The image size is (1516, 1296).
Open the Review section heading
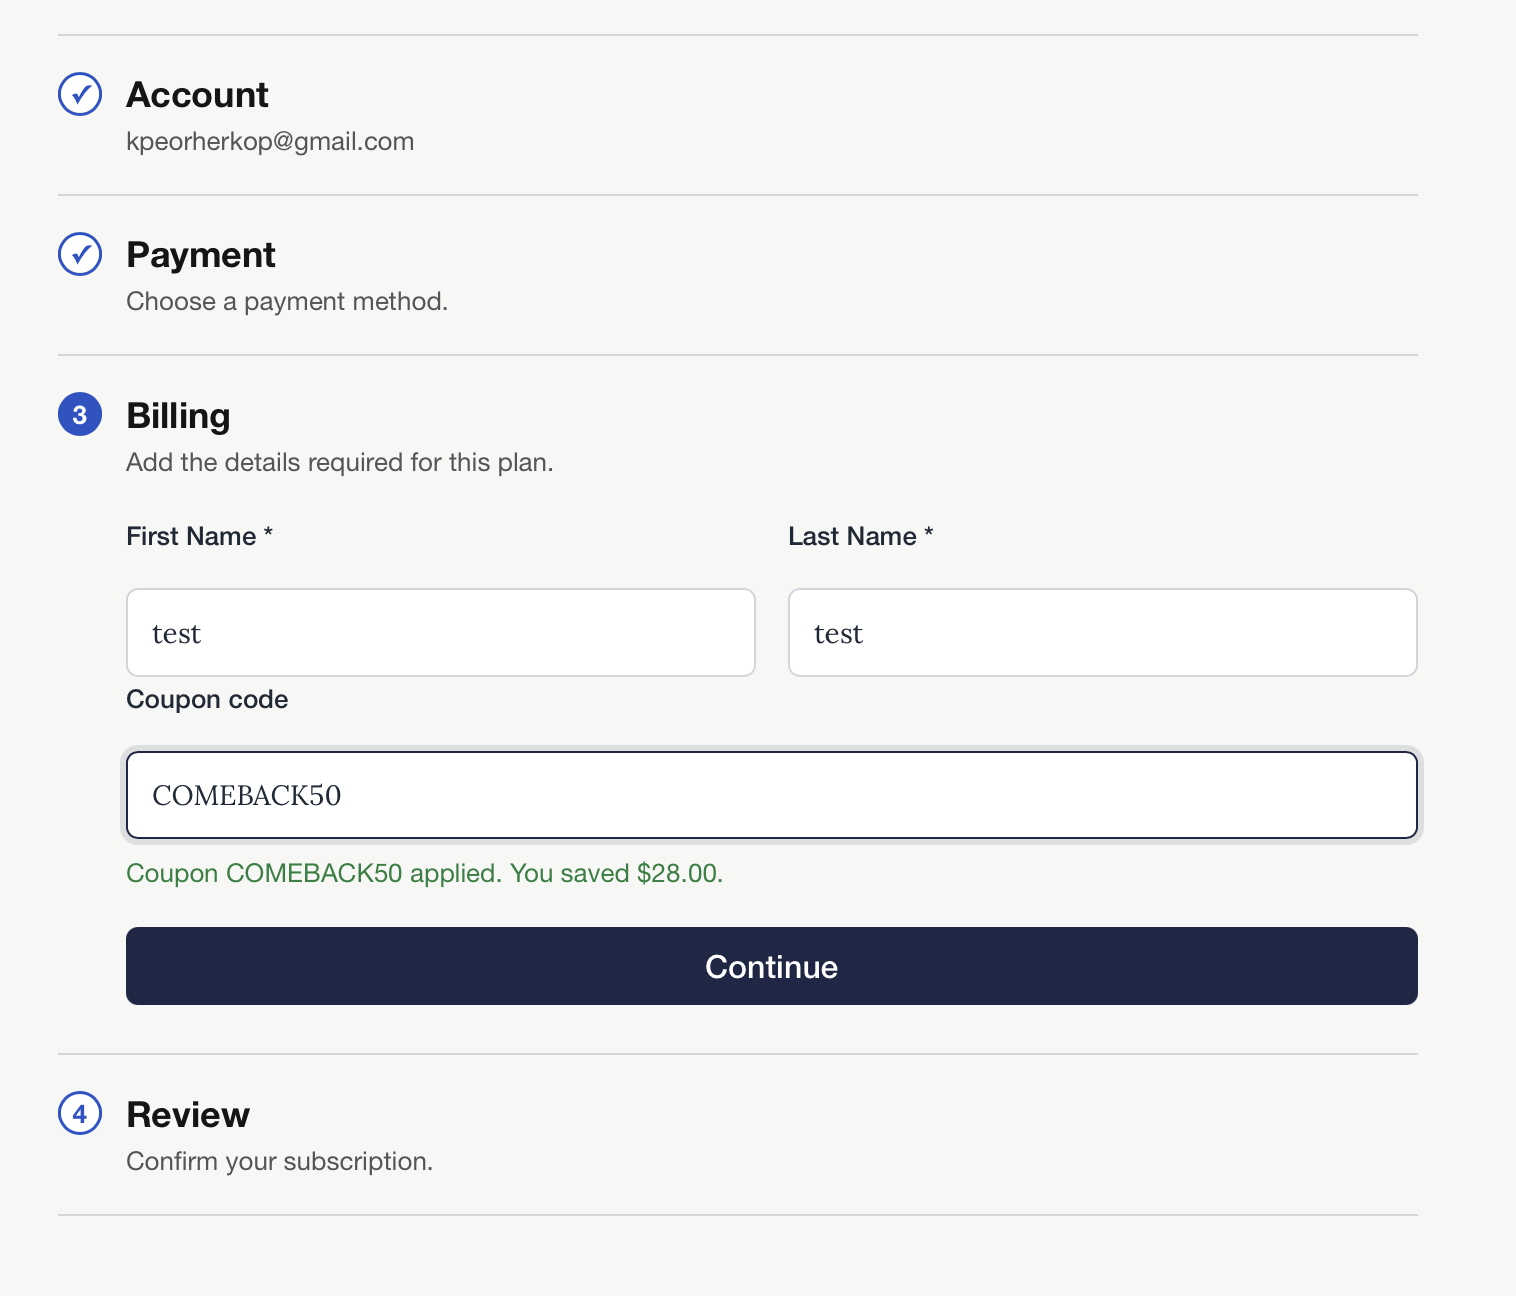[188, 1114]
